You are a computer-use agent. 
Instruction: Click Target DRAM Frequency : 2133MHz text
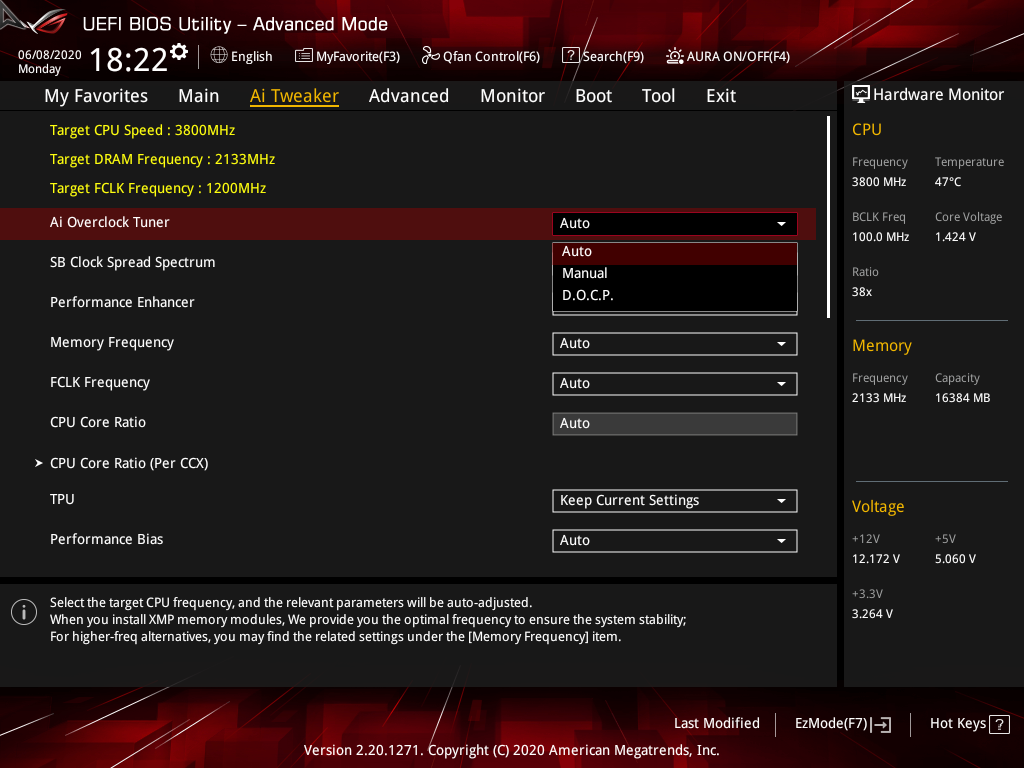tap(163, 159)
